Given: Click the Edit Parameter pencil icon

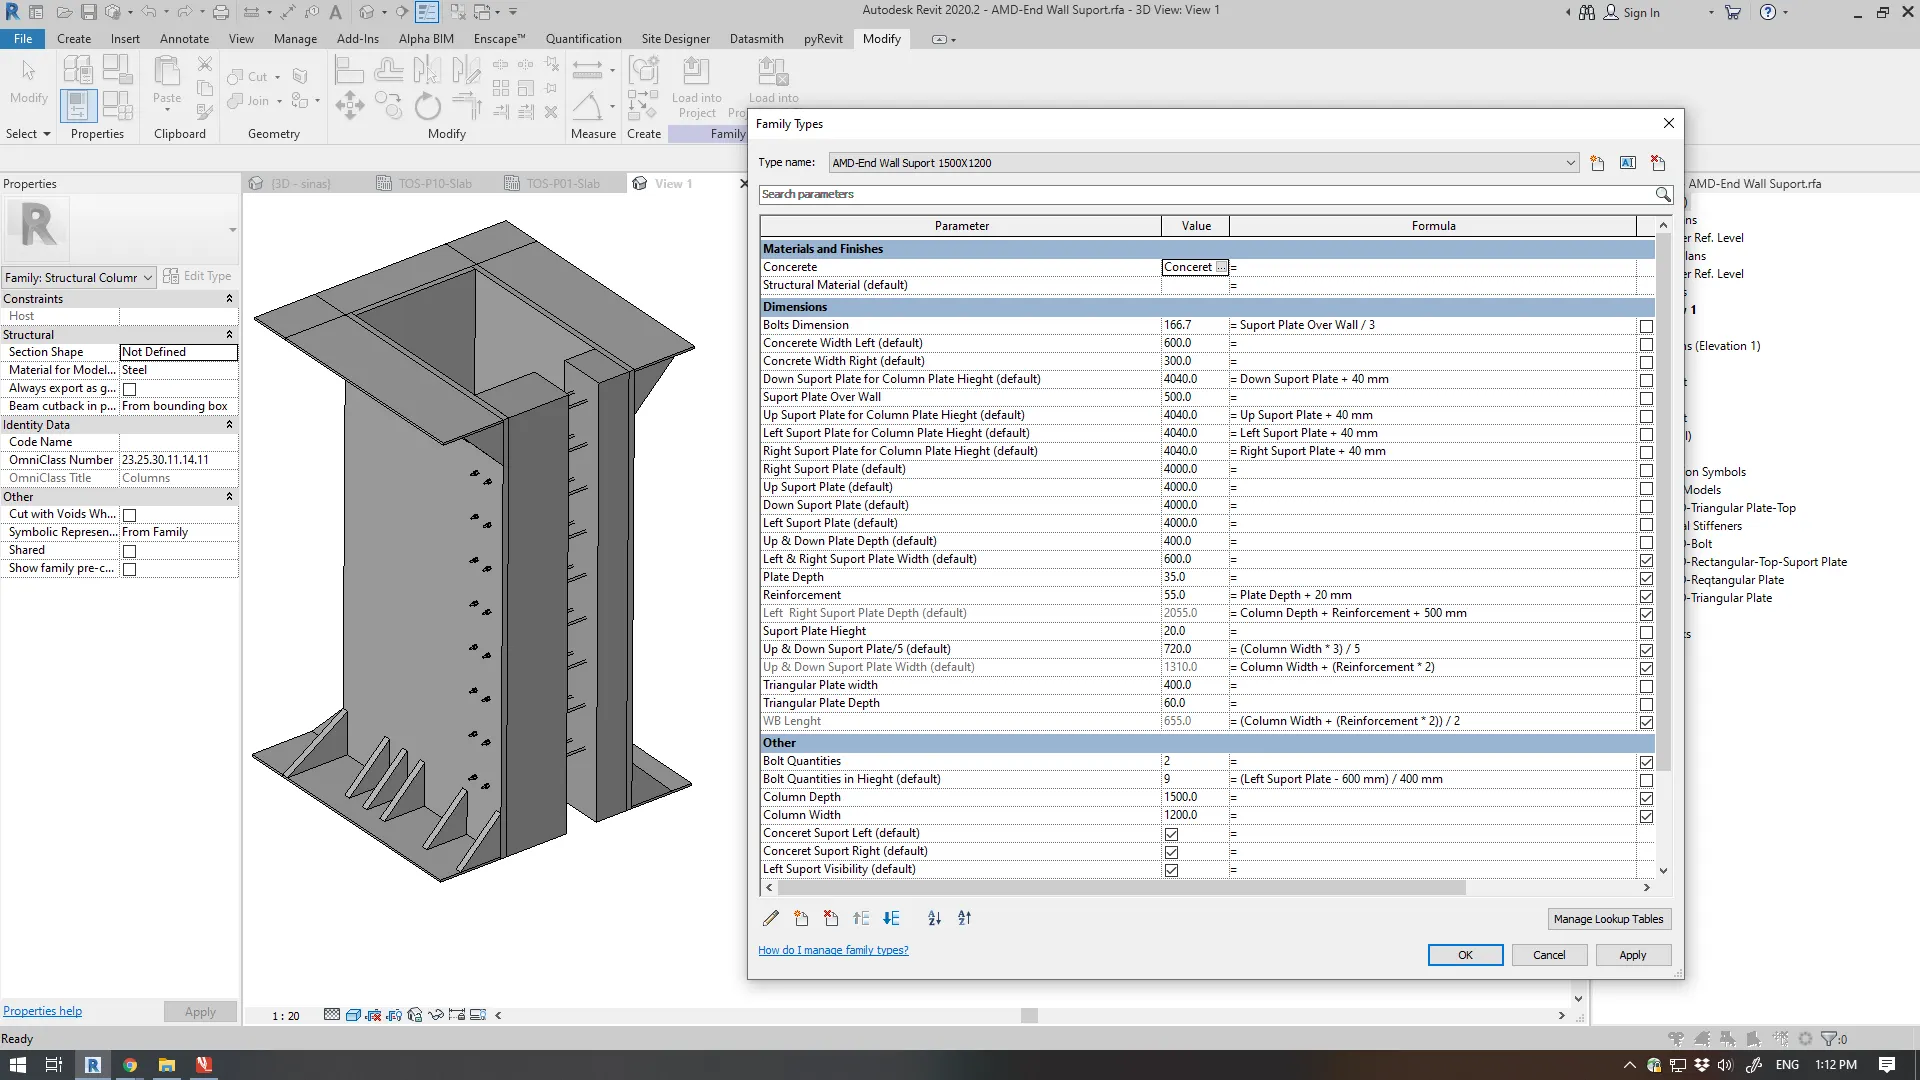Looking at the screenshot, I should coord(770,918).
